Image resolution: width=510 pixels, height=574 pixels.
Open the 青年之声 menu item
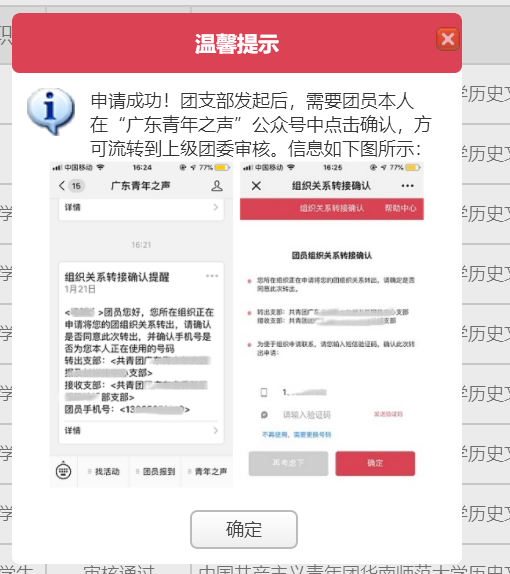pos(207,472)
